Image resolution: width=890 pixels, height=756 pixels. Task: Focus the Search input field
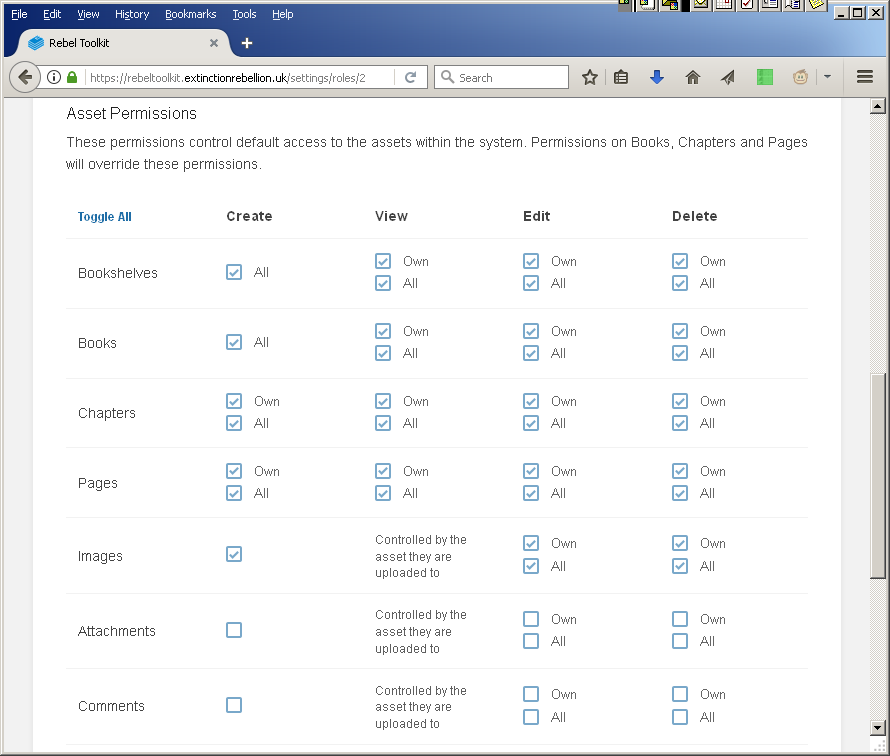[501, 77]
